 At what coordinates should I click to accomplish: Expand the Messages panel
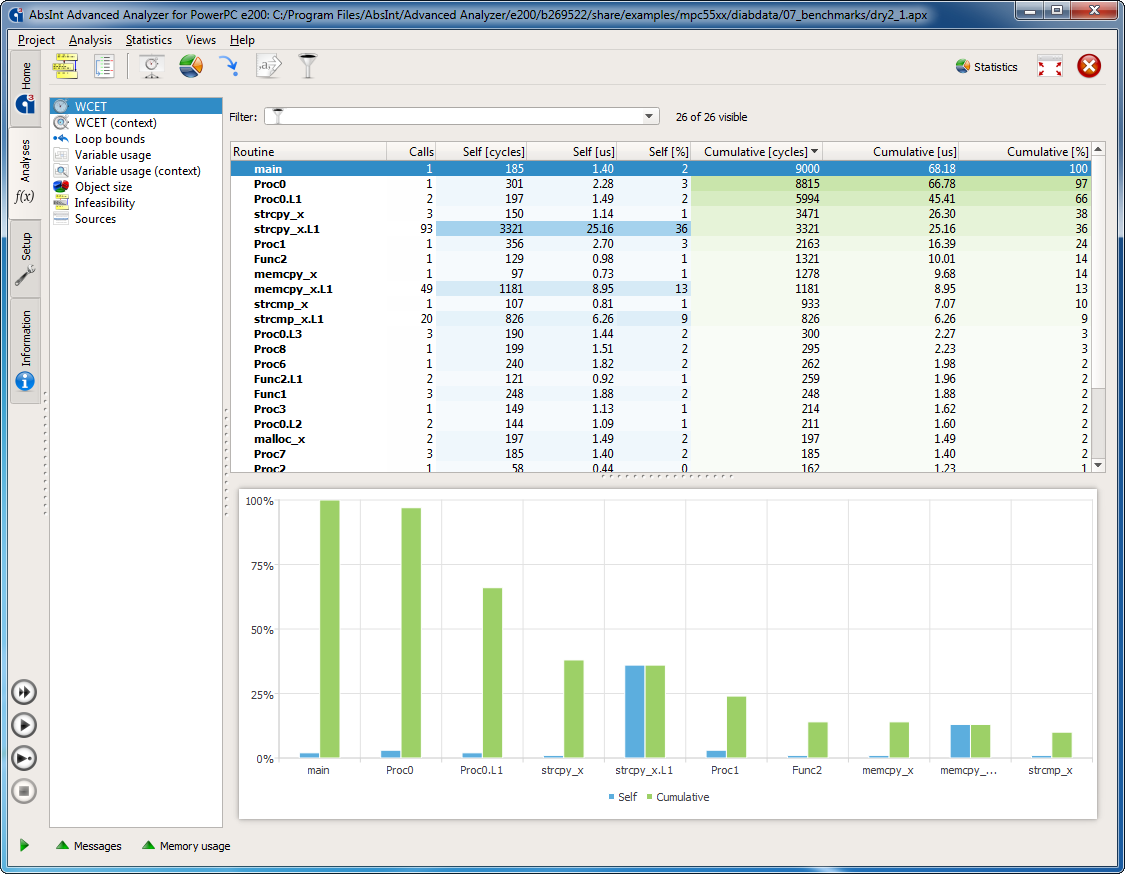(x=89, y=846)
